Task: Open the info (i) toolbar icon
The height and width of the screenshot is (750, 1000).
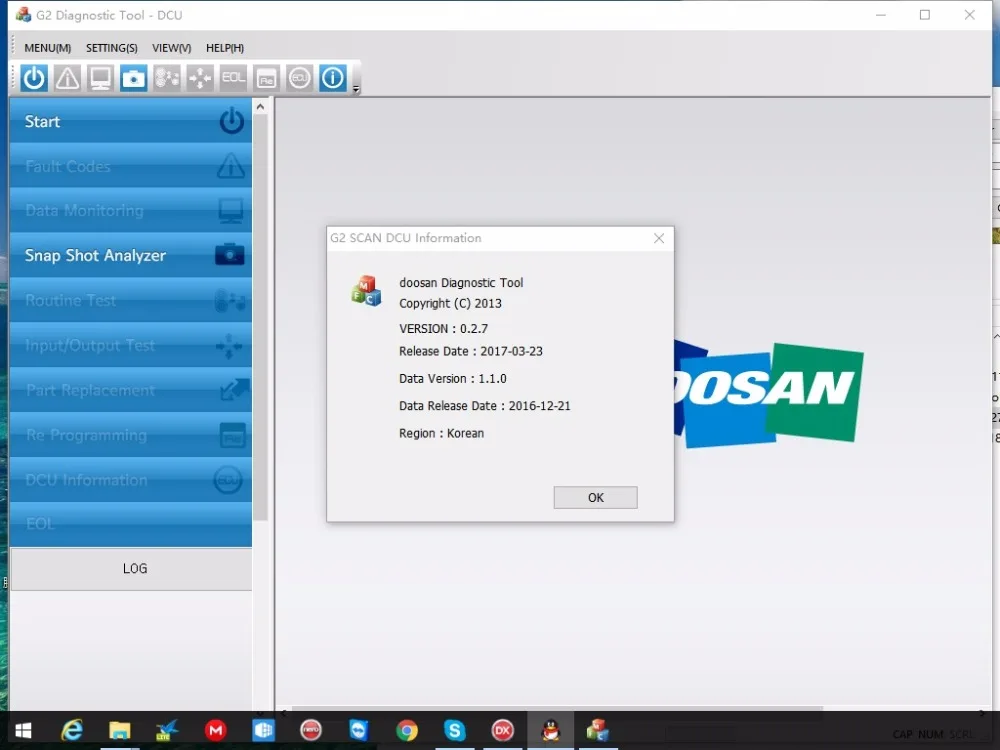Action: [332, 77]
